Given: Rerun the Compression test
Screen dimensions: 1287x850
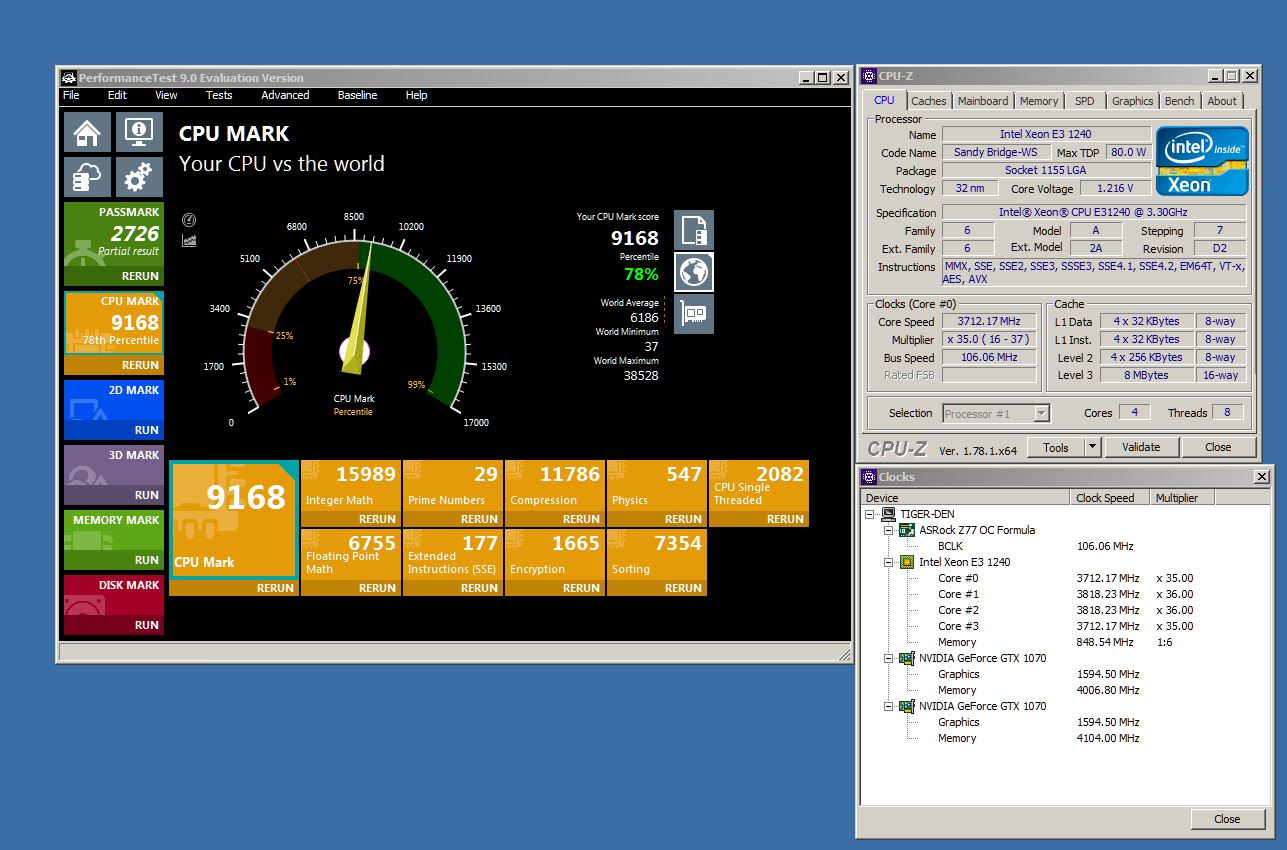Looking at the screenshot, I should (581, 519).
